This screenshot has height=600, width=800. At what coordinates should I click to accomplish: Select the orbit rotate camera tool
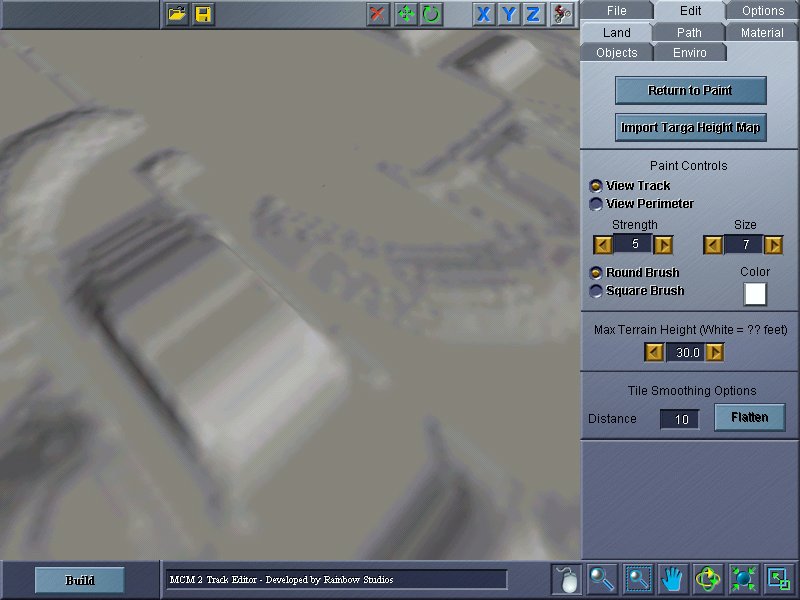(708, 580)
